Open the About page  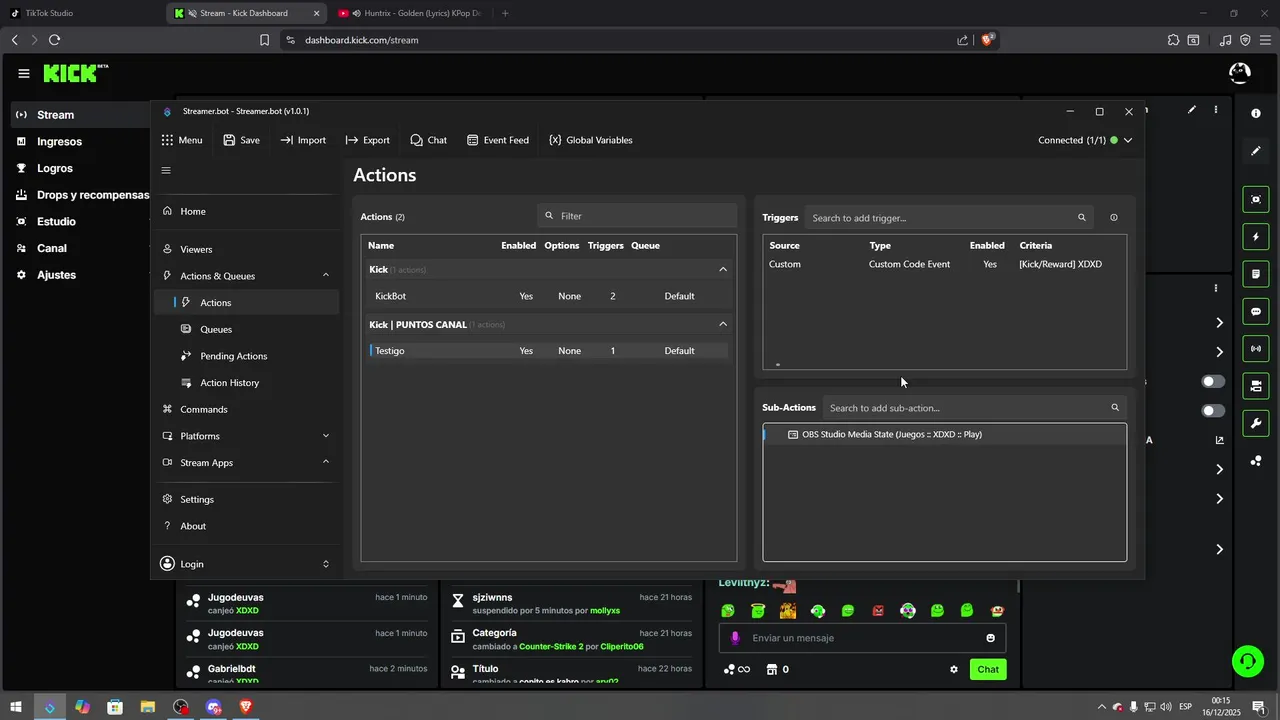pos(246,526)
